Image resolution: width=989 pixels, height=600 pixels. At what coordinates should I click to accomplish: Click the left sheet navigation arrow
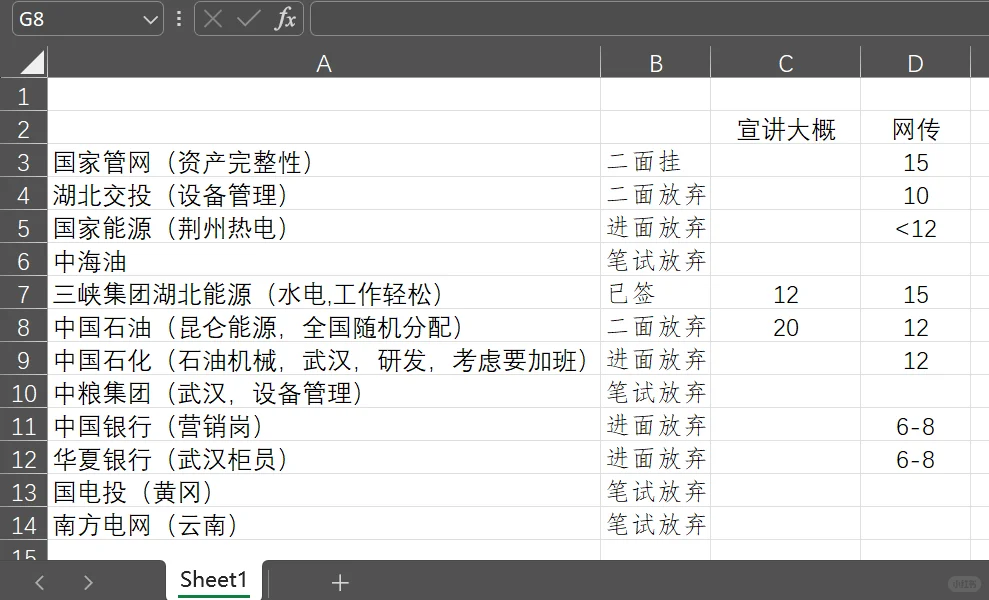pos(39,582)
